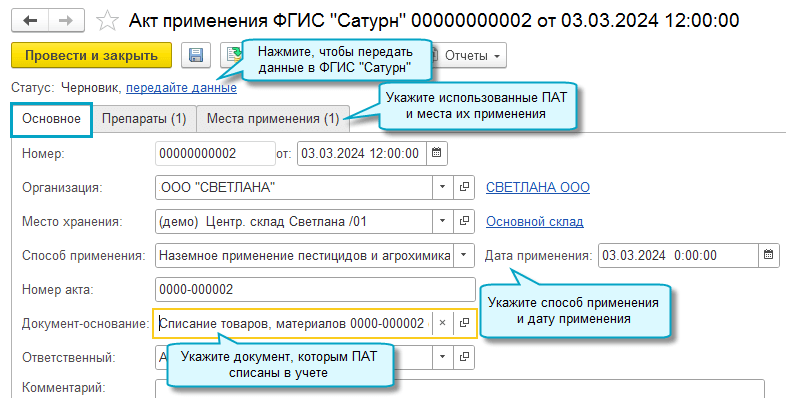This screenshot has height=398, width=786.
Task: Go forward with the right arrow button
Action: click(66, 21)
